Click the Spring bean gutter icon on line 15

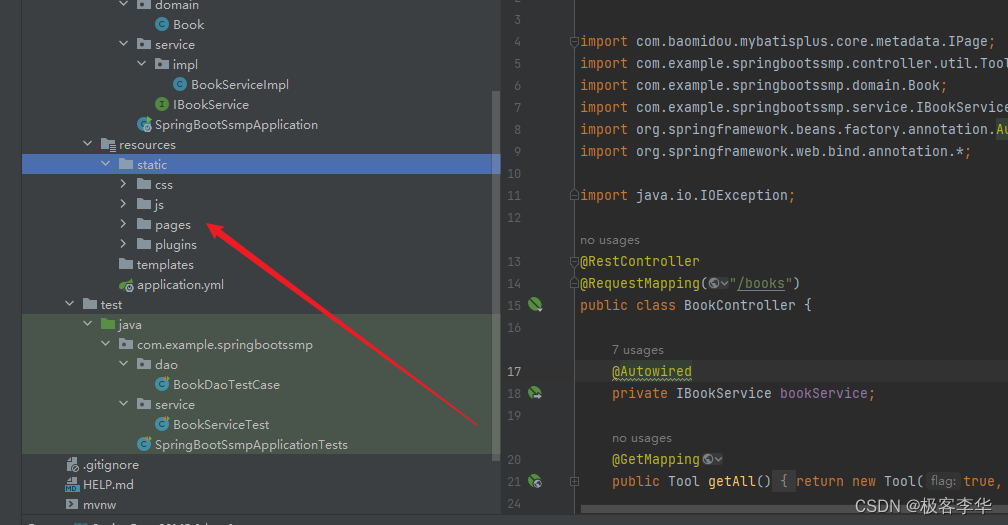(x=535, y=305)
